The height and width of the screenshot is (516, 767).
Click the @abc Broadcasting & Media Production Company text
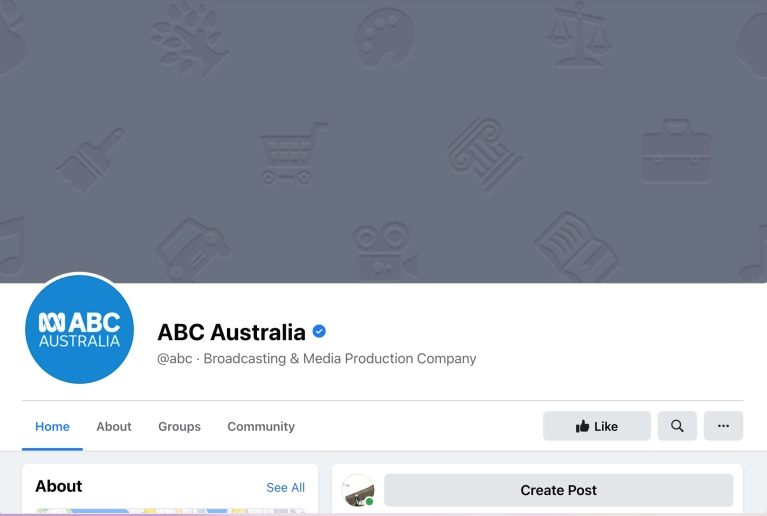(x=316, y=359)
